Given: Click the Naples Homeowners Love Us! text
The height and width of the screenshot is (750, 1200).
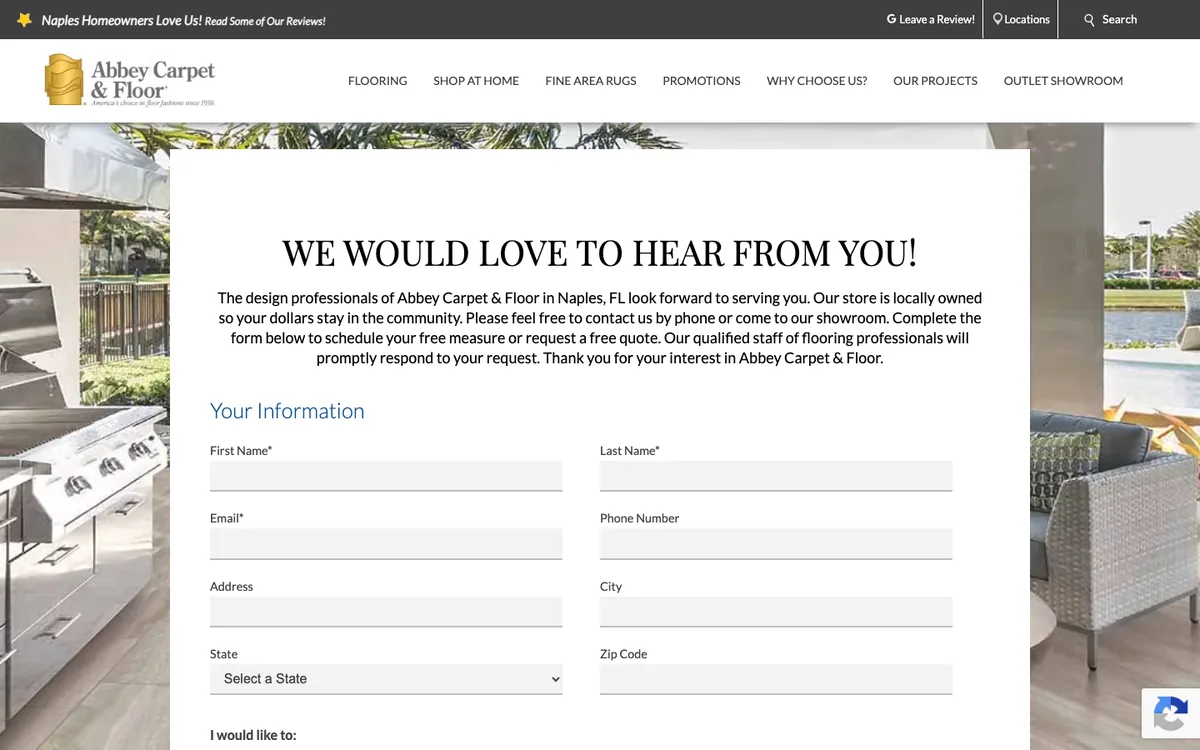Looking at the screenshot, I should [x=122, y=20].
